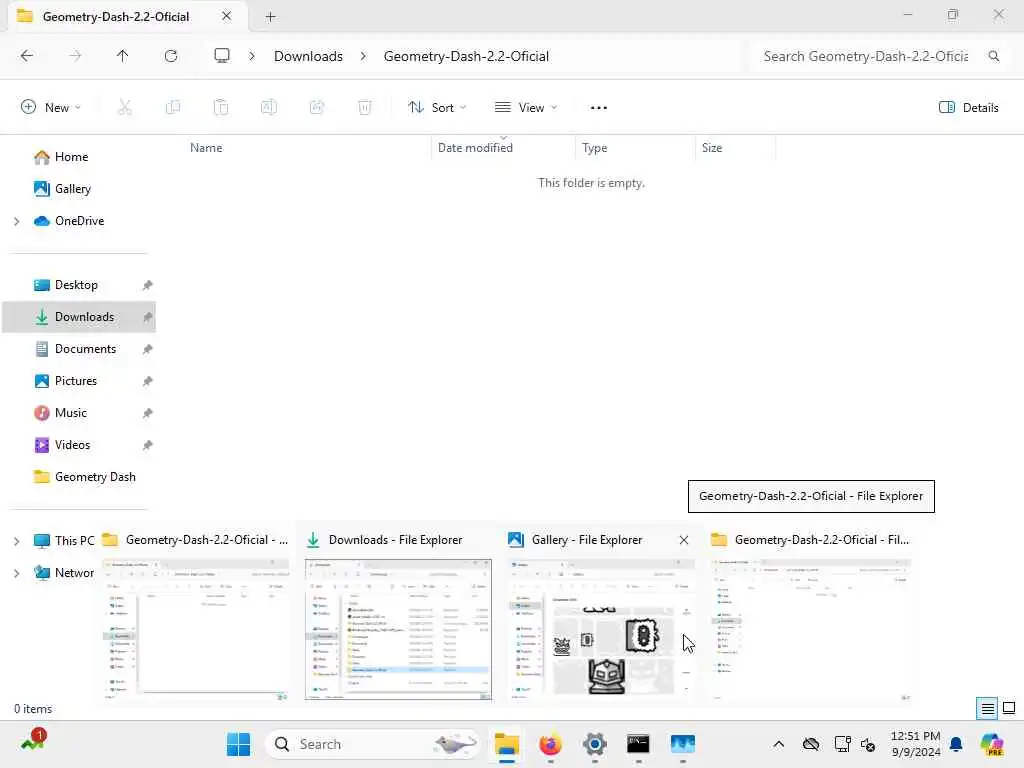Sort by the Size column header
This screenshot has width=1024, height=768.
click(712, 148)
